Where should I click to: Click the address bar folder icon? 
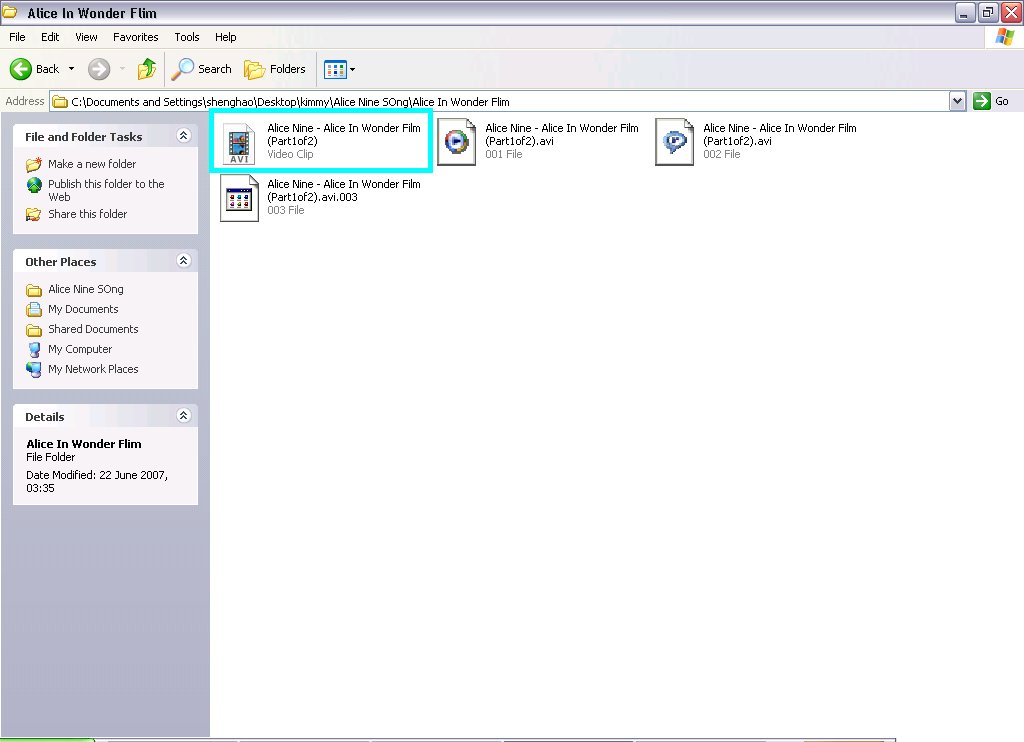(x=60, y=102)
